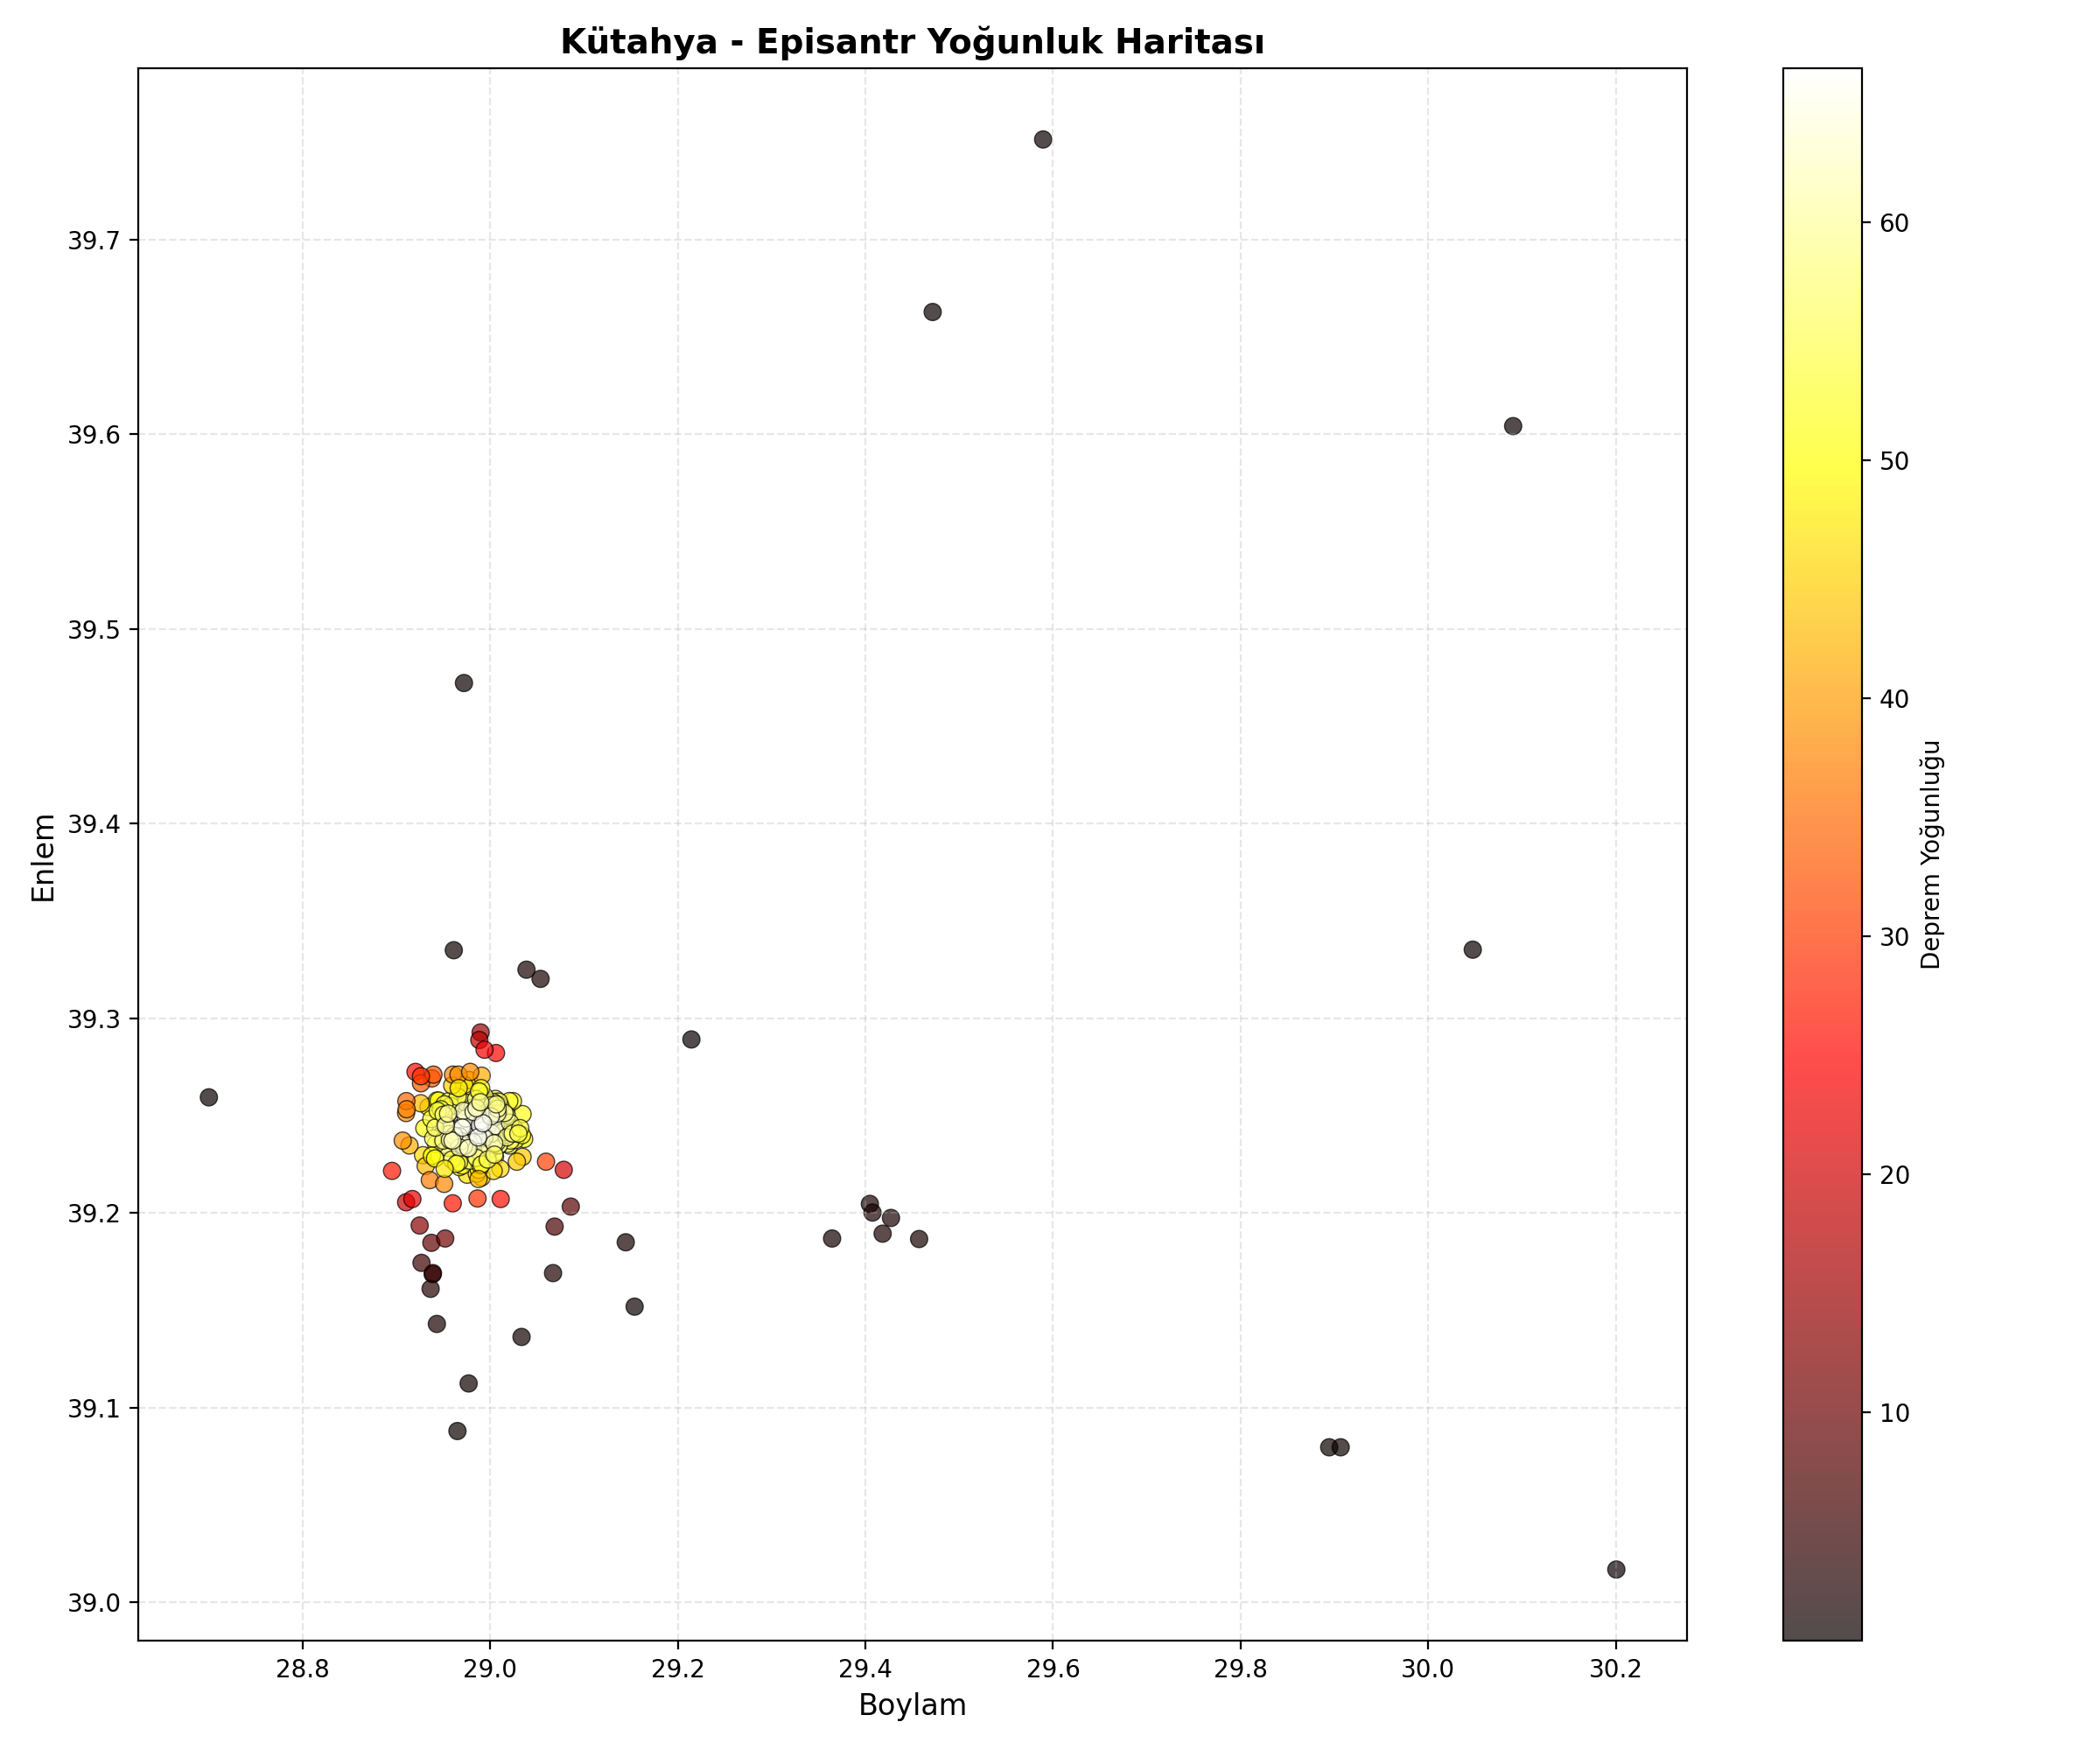Viewport: 2100px width, 1750px height.
Task: Click the northernmost epicenter point near latitude 39.75
Action: (1043, 139)
